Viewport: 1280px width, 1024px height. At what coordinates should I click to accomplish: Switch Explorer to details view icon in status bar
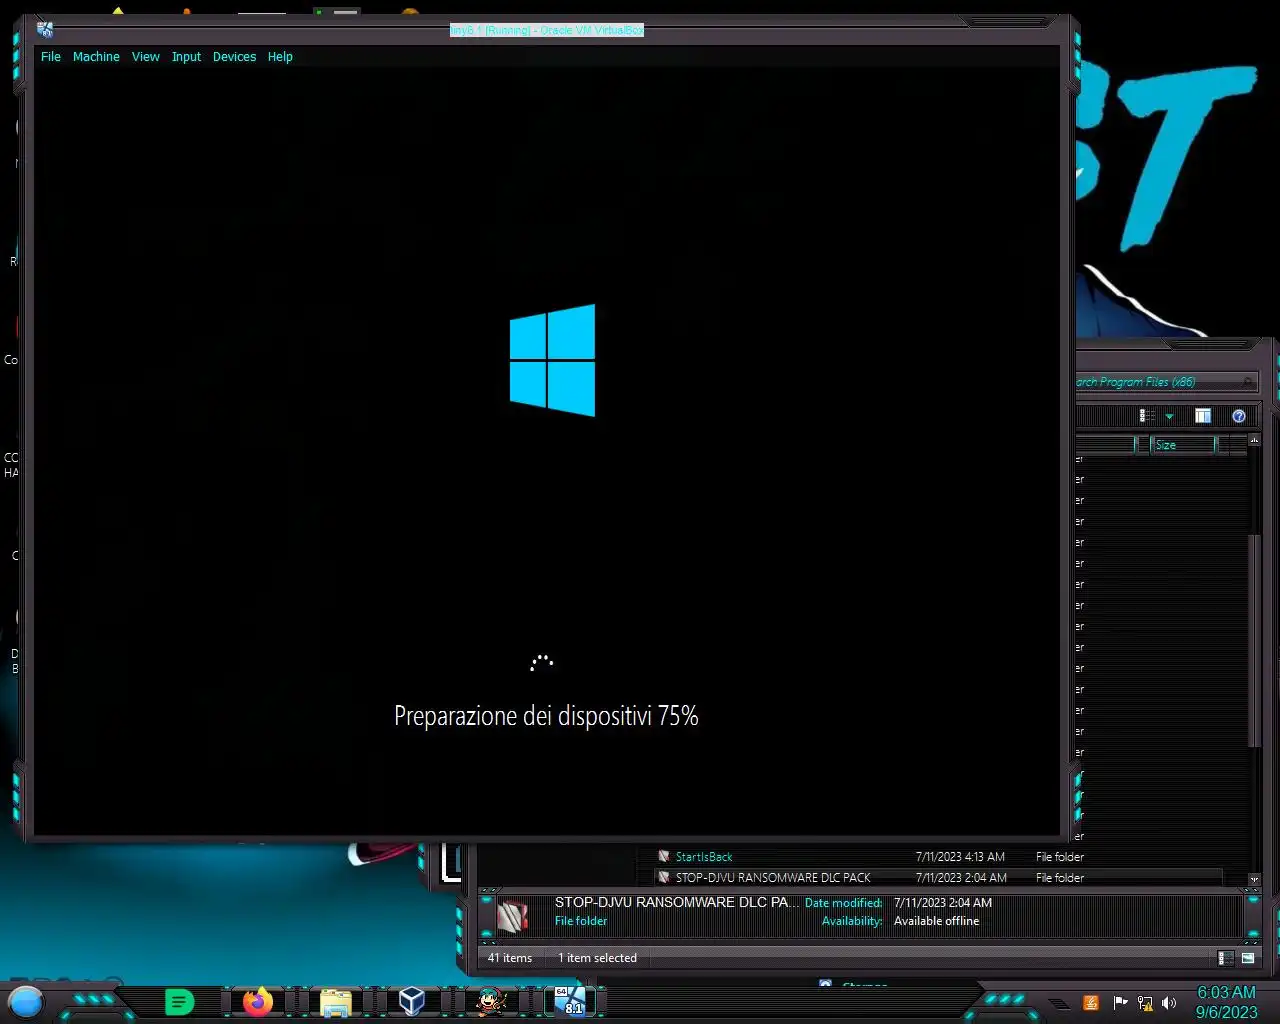click(x=1226, y=958)
